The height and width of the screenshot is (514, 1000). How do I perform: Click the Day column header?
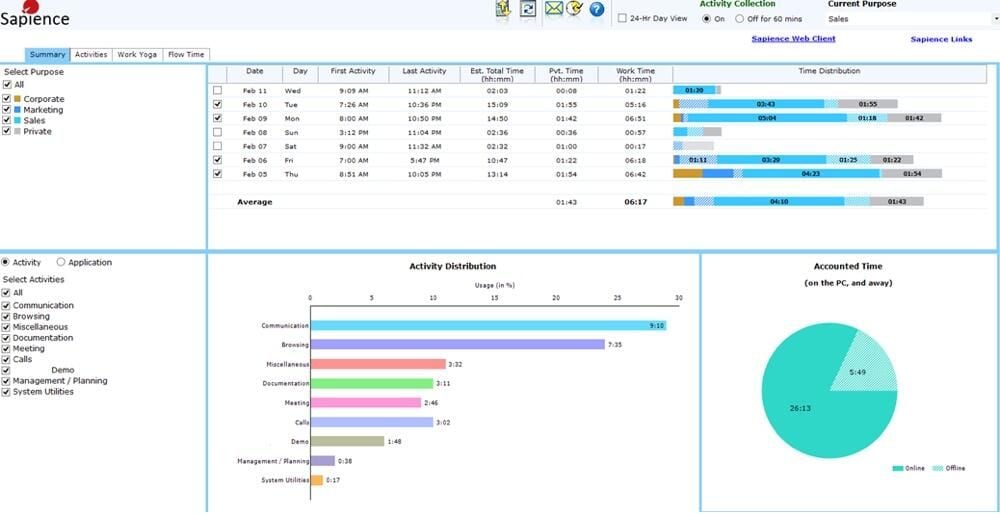coord(300,73)
